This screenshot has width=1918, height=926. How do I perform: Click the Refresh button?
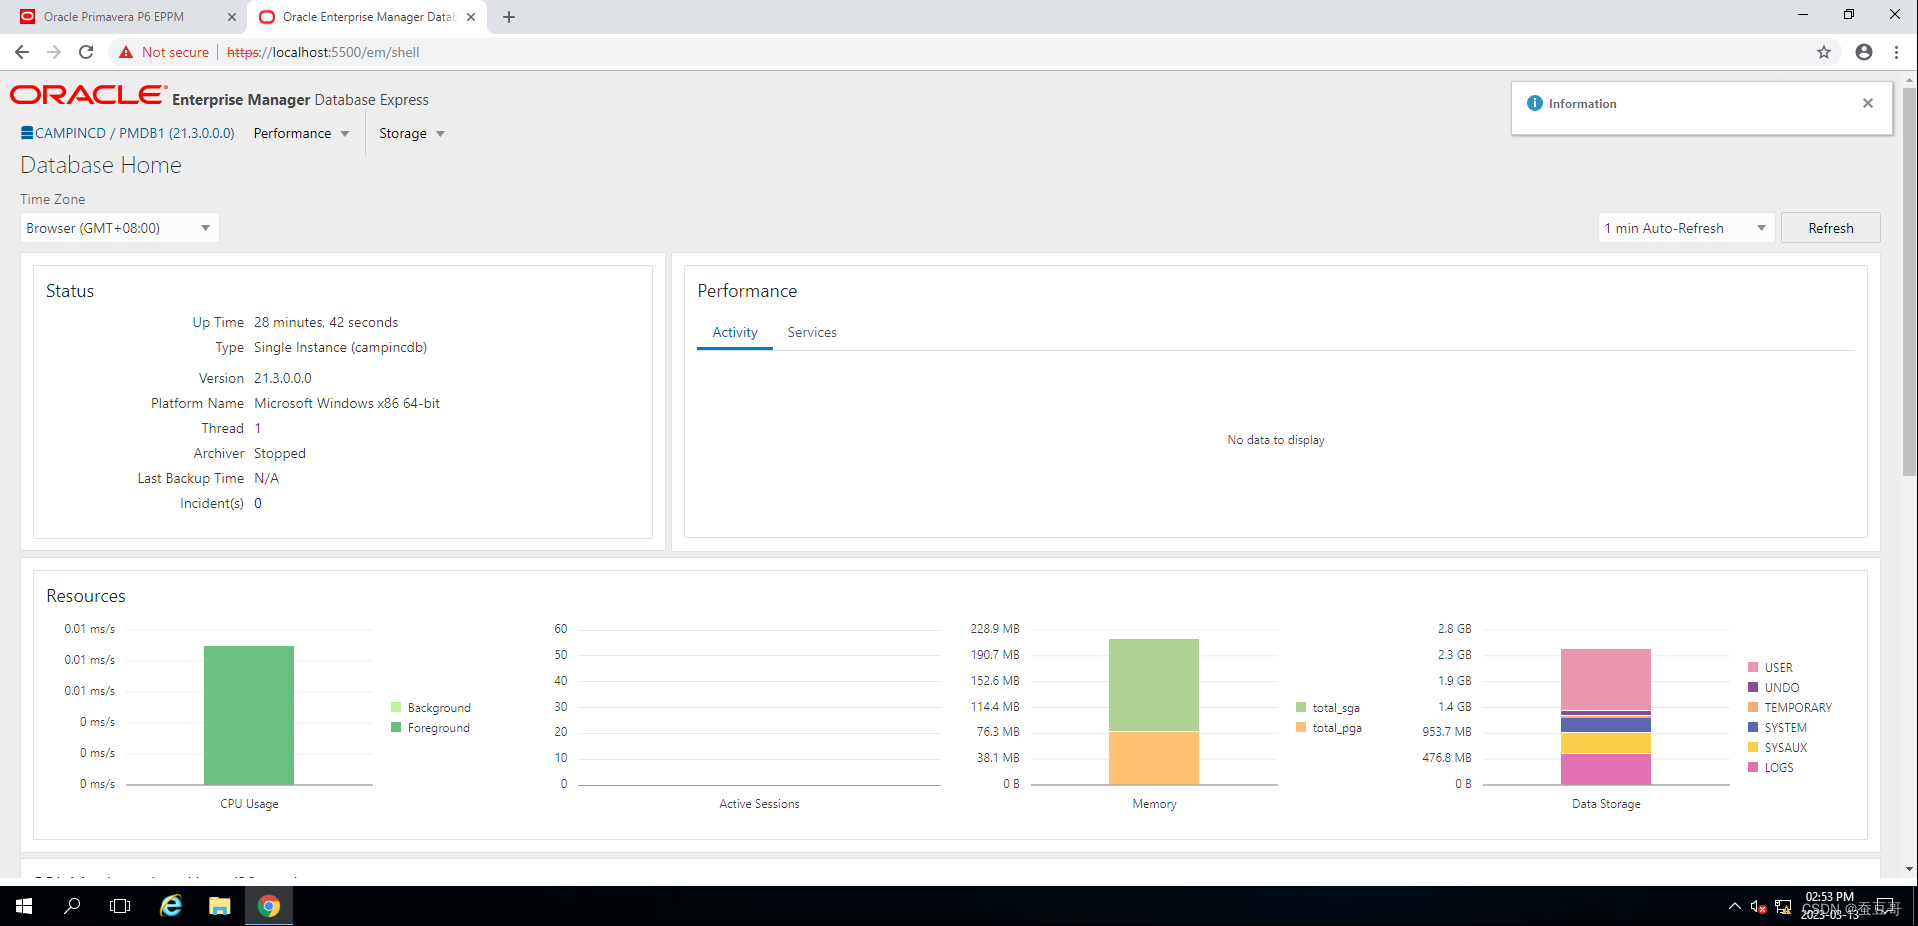pyautogui.click(x=1830, y=228)
